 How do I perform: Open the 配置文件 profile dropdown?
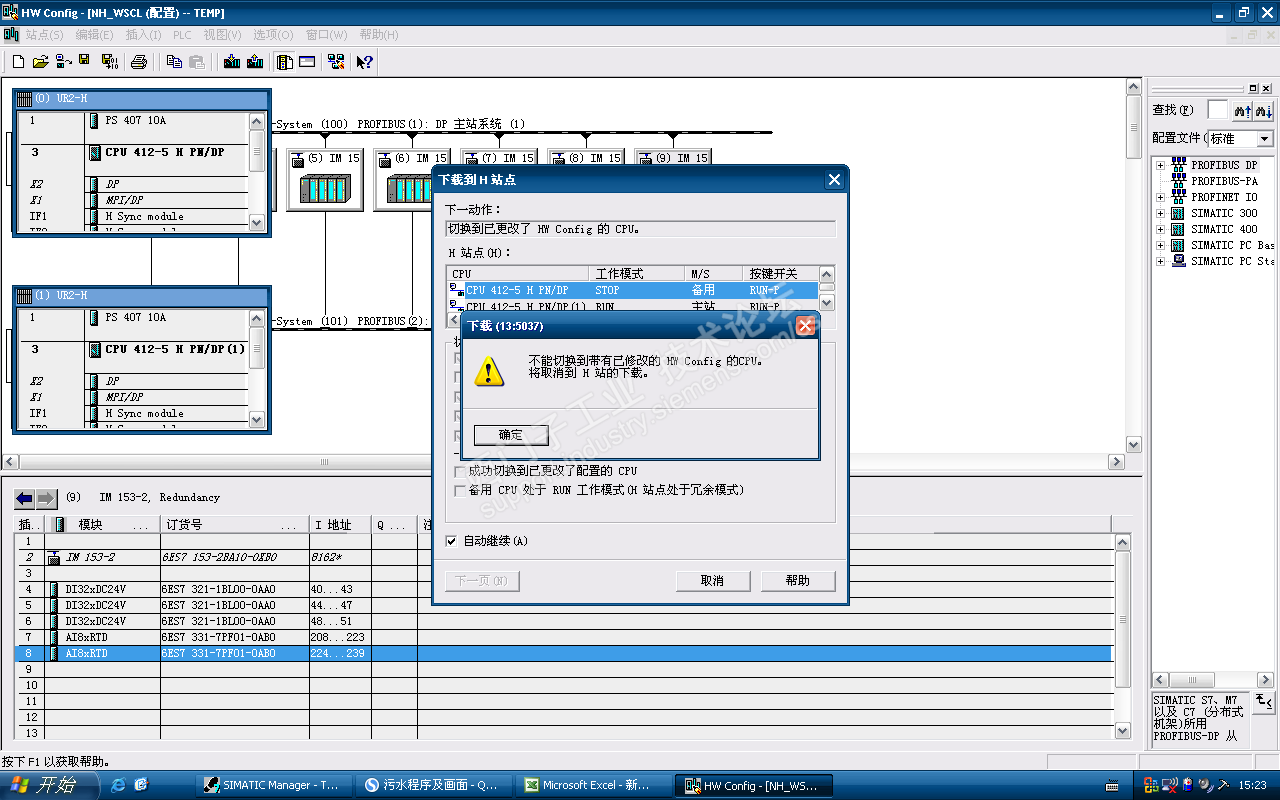[1265, 139]
